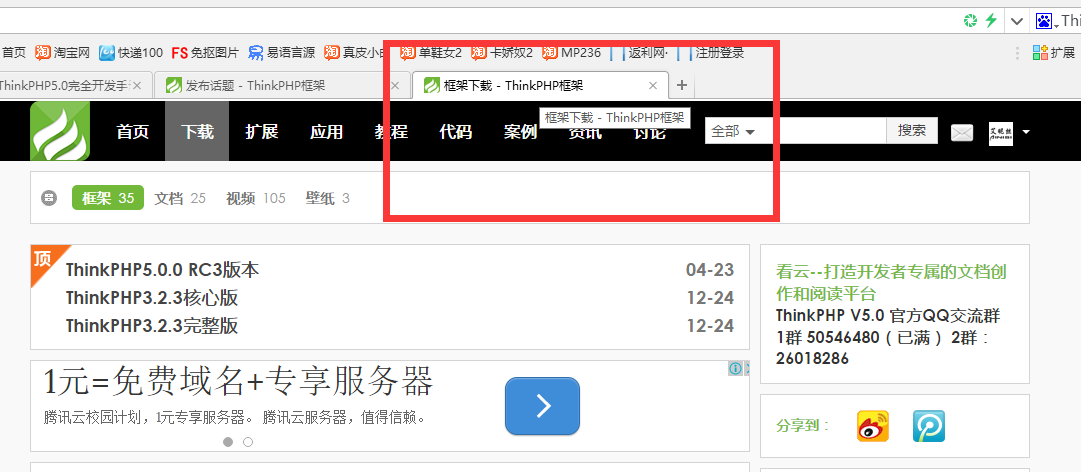Viewport: 1081px width, 472px height.
Task: Share to Sina Weibo icon
Action: click(x=872, y=427)
